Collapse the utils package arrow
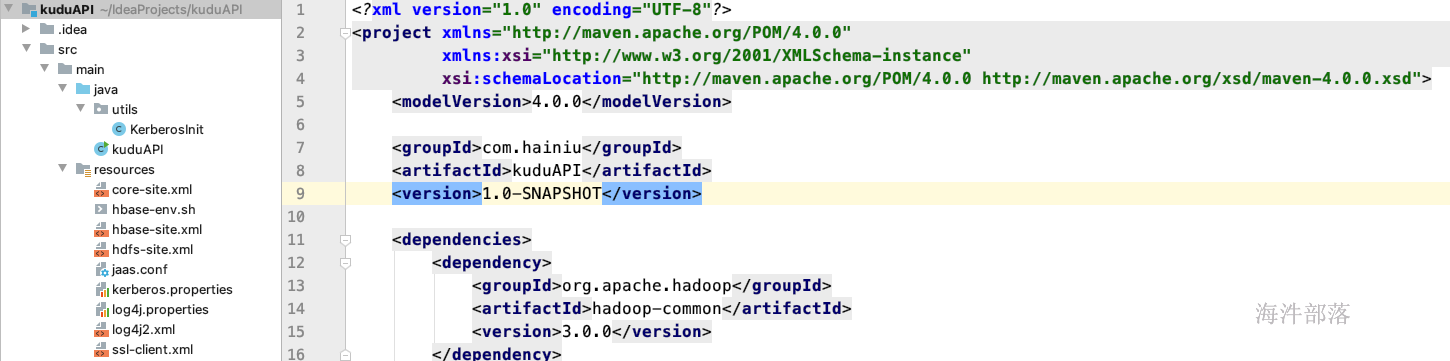The height and width of the screenshot is (361, 1450). 82,109
